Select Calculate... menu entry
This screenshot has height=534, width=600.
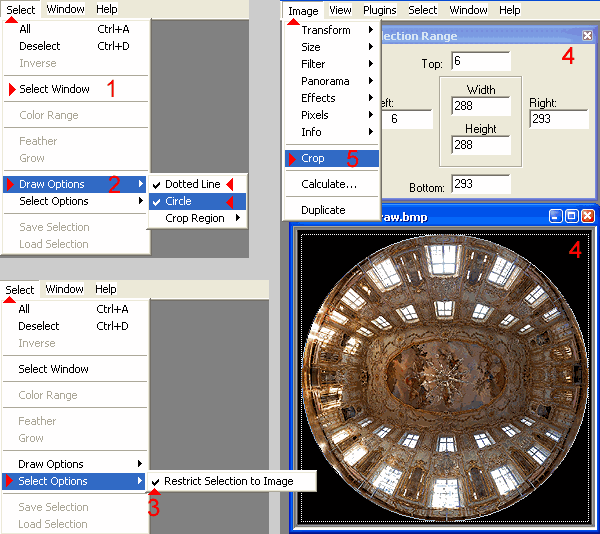(x=329, y=184)
